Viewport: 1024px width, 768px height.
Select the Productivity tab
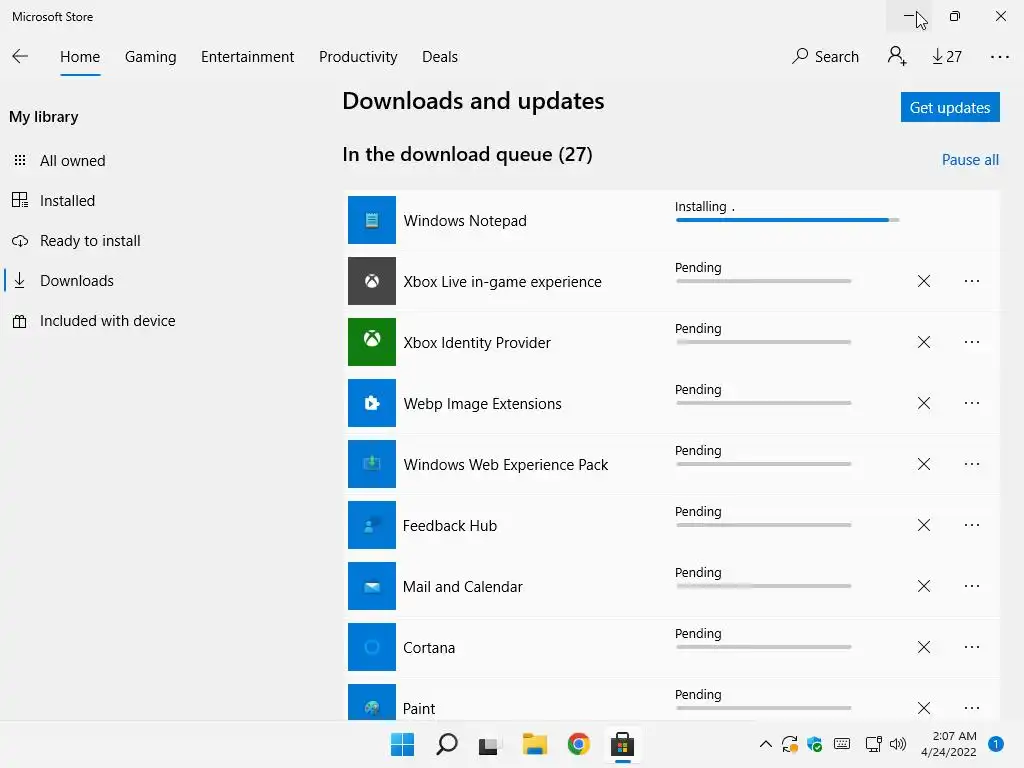[x=358, y=57]
